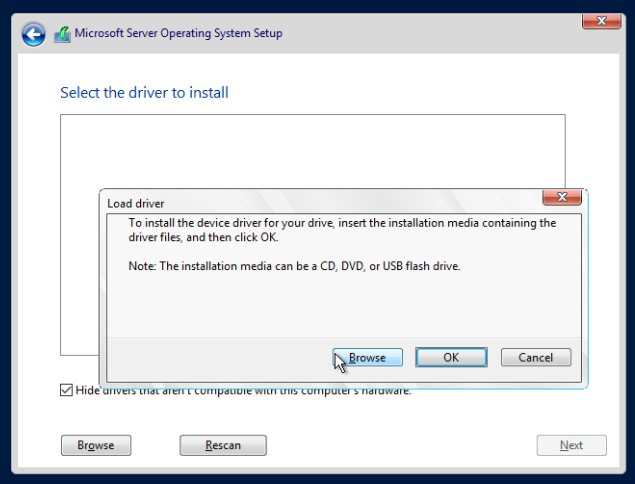
Task: Click the setup icon in the title bar
Action: tap(62, 34)
